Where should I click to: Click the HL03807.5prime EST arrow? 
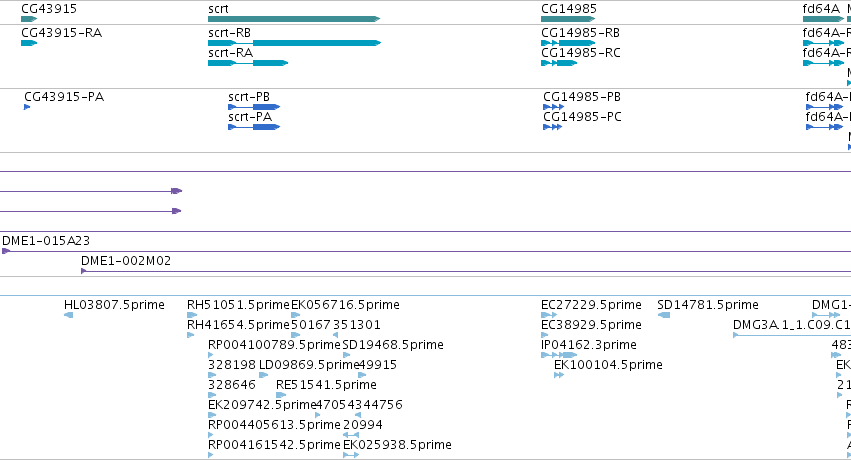pos(68,315)
